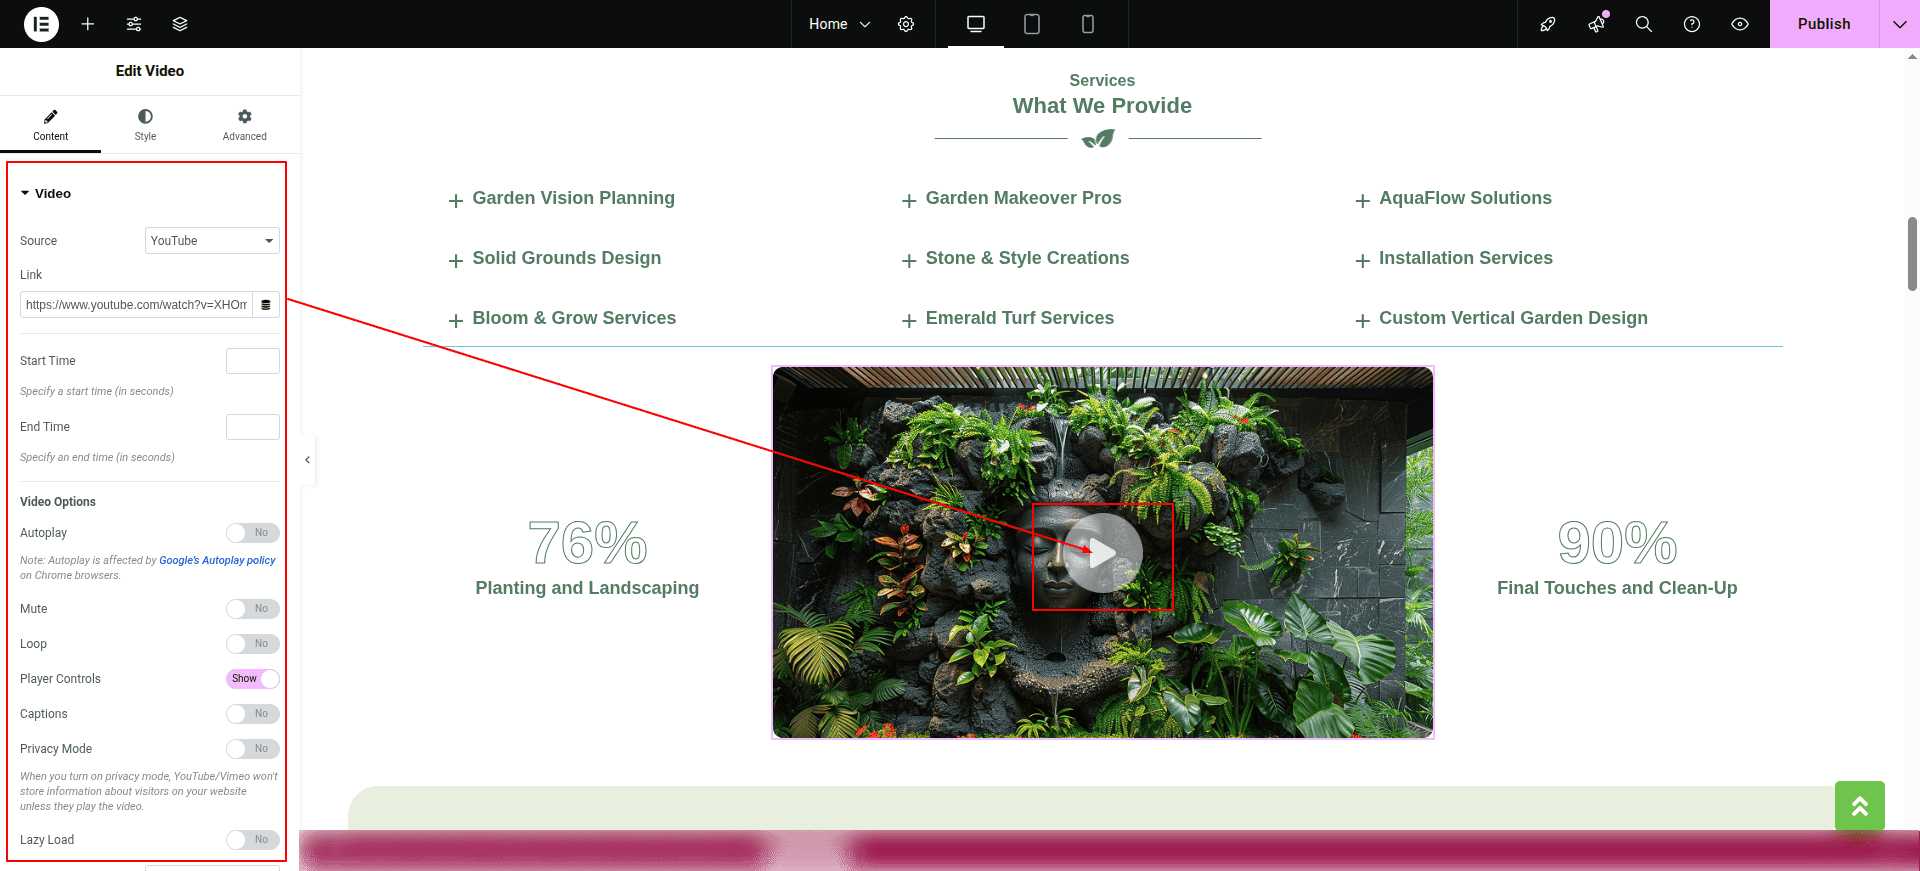The height and width of the screenshot is (871, 1920).
Task: Select the "What We Provide" heading
Action: tap(1102, 106)
